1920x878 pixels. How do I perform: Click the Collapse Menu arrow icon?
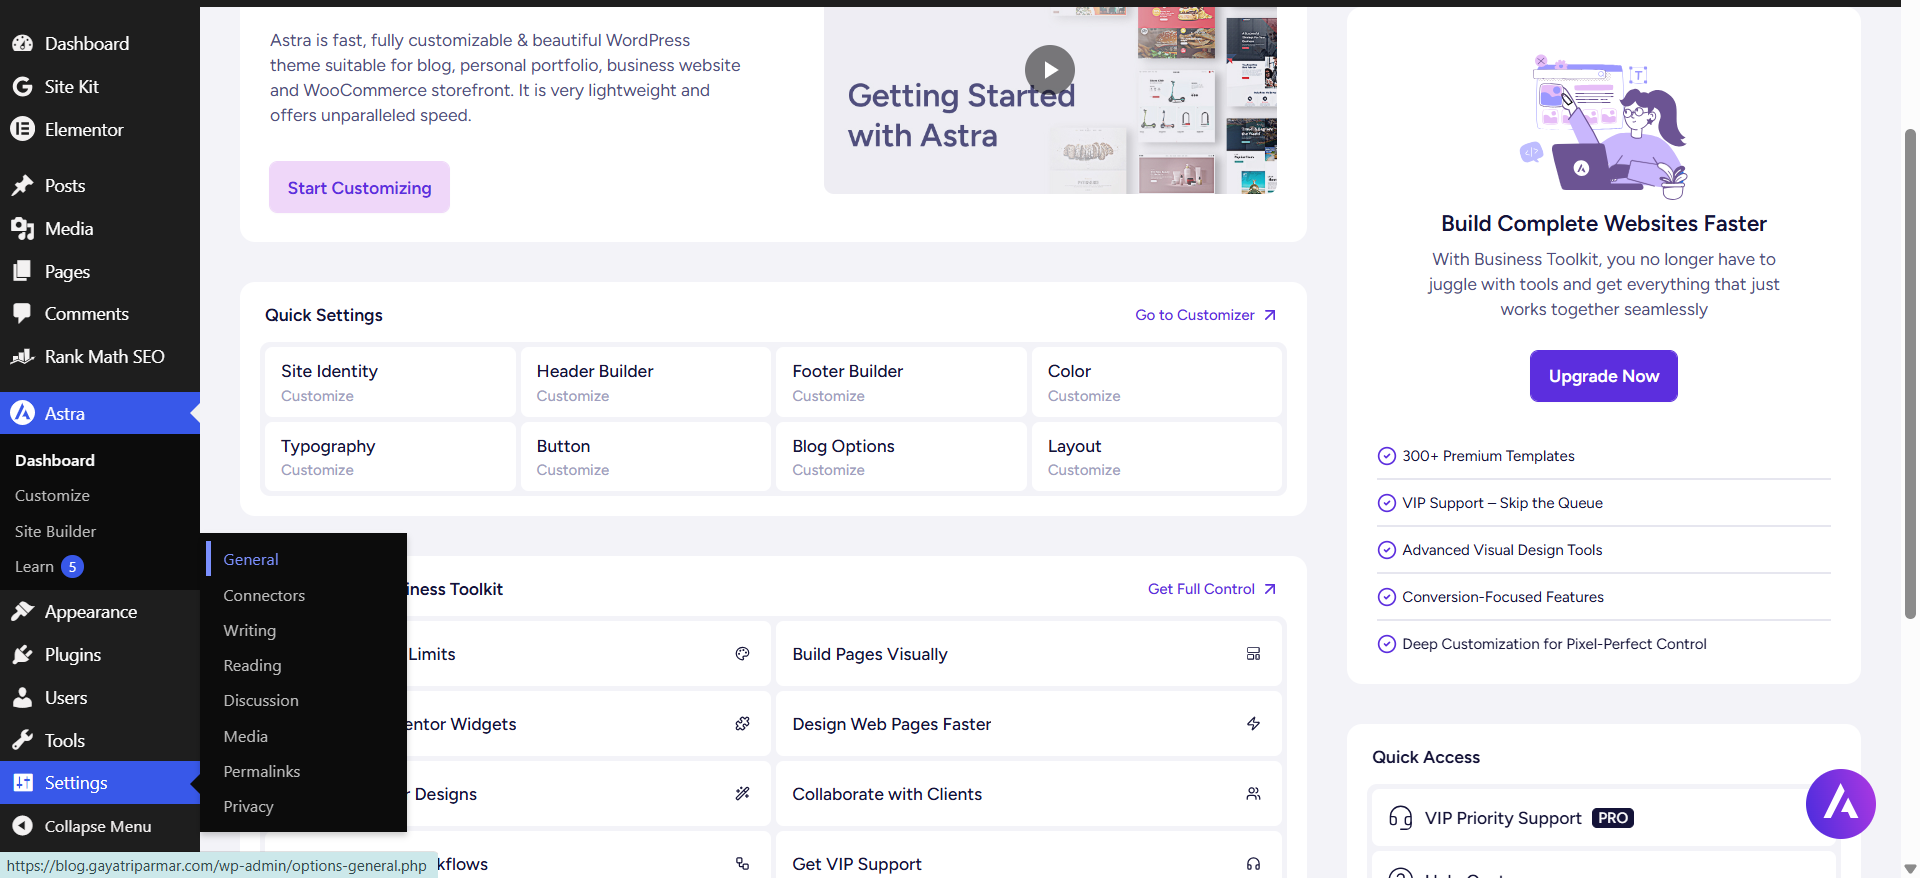23,826
